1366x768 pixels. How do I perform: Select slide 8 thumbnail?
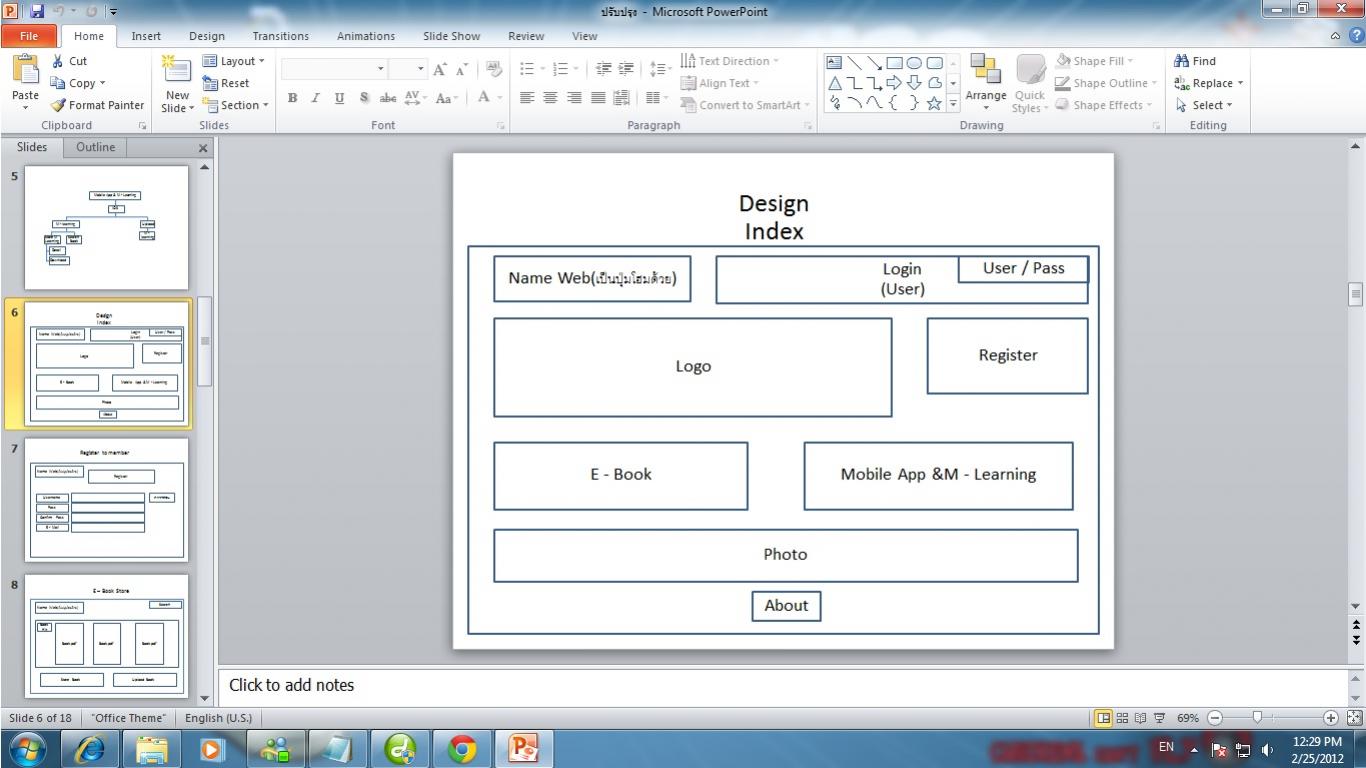click(x=106, y=636)
